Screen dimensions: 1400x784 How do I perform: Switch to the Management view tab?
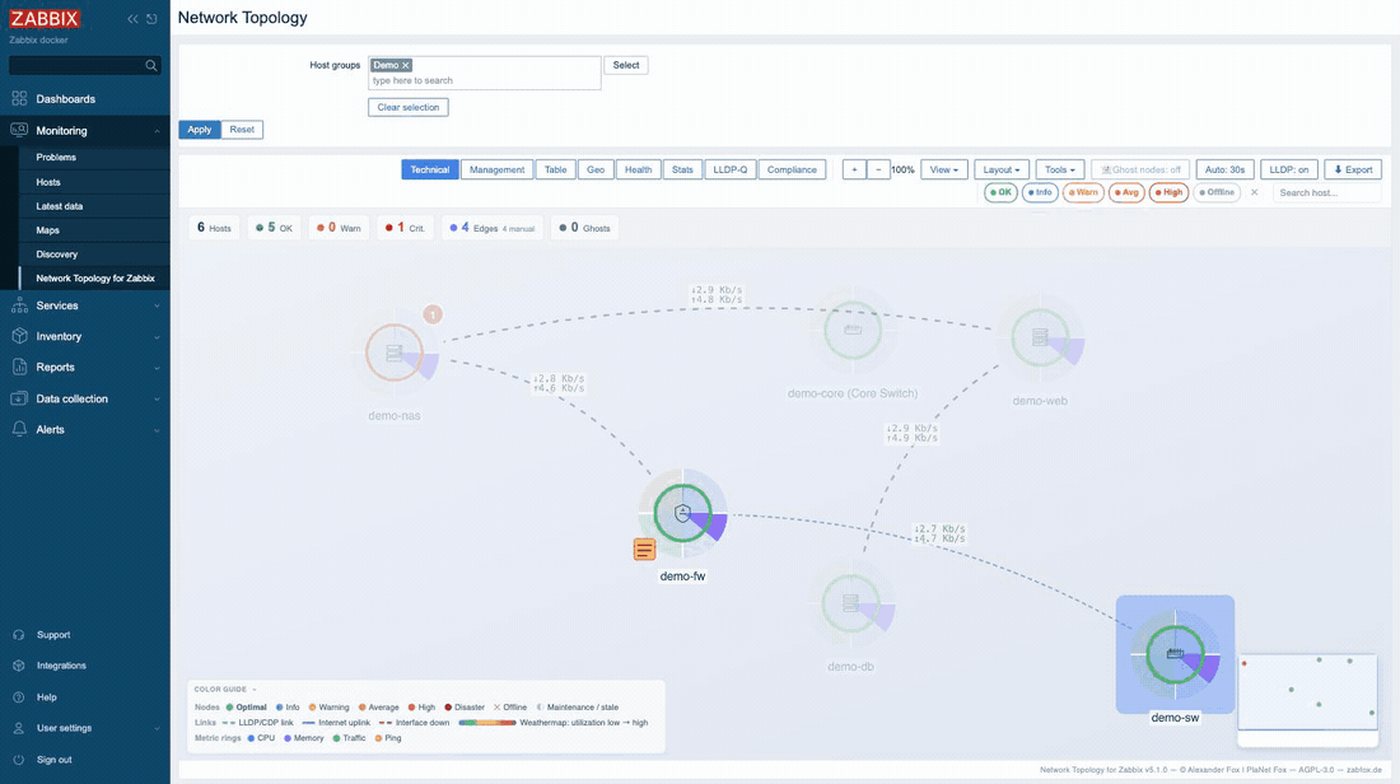497,170
